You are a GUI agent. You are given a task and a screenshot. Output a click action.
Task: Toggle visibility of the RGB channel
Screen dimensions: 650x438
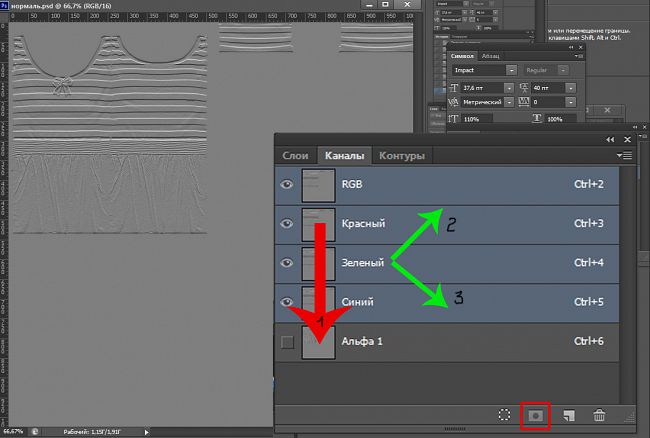point(288,184)
